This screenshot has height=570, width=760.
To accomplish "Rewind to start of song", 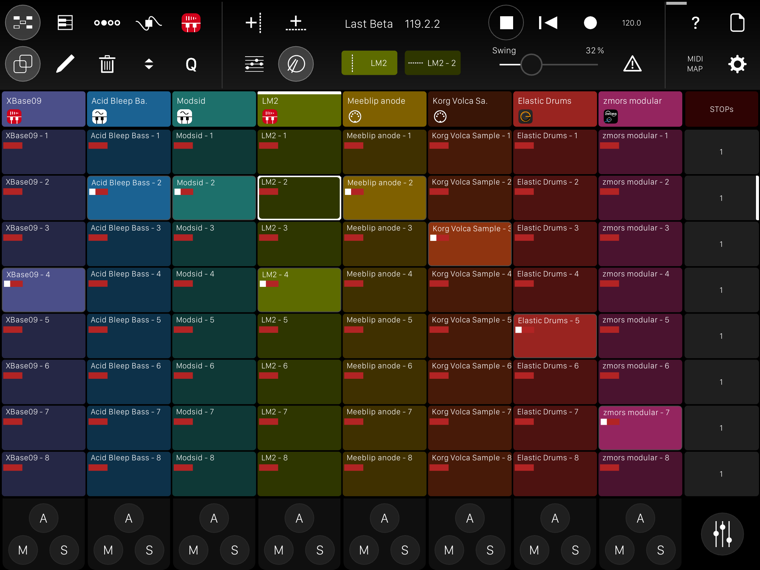I will pos(548,23).
